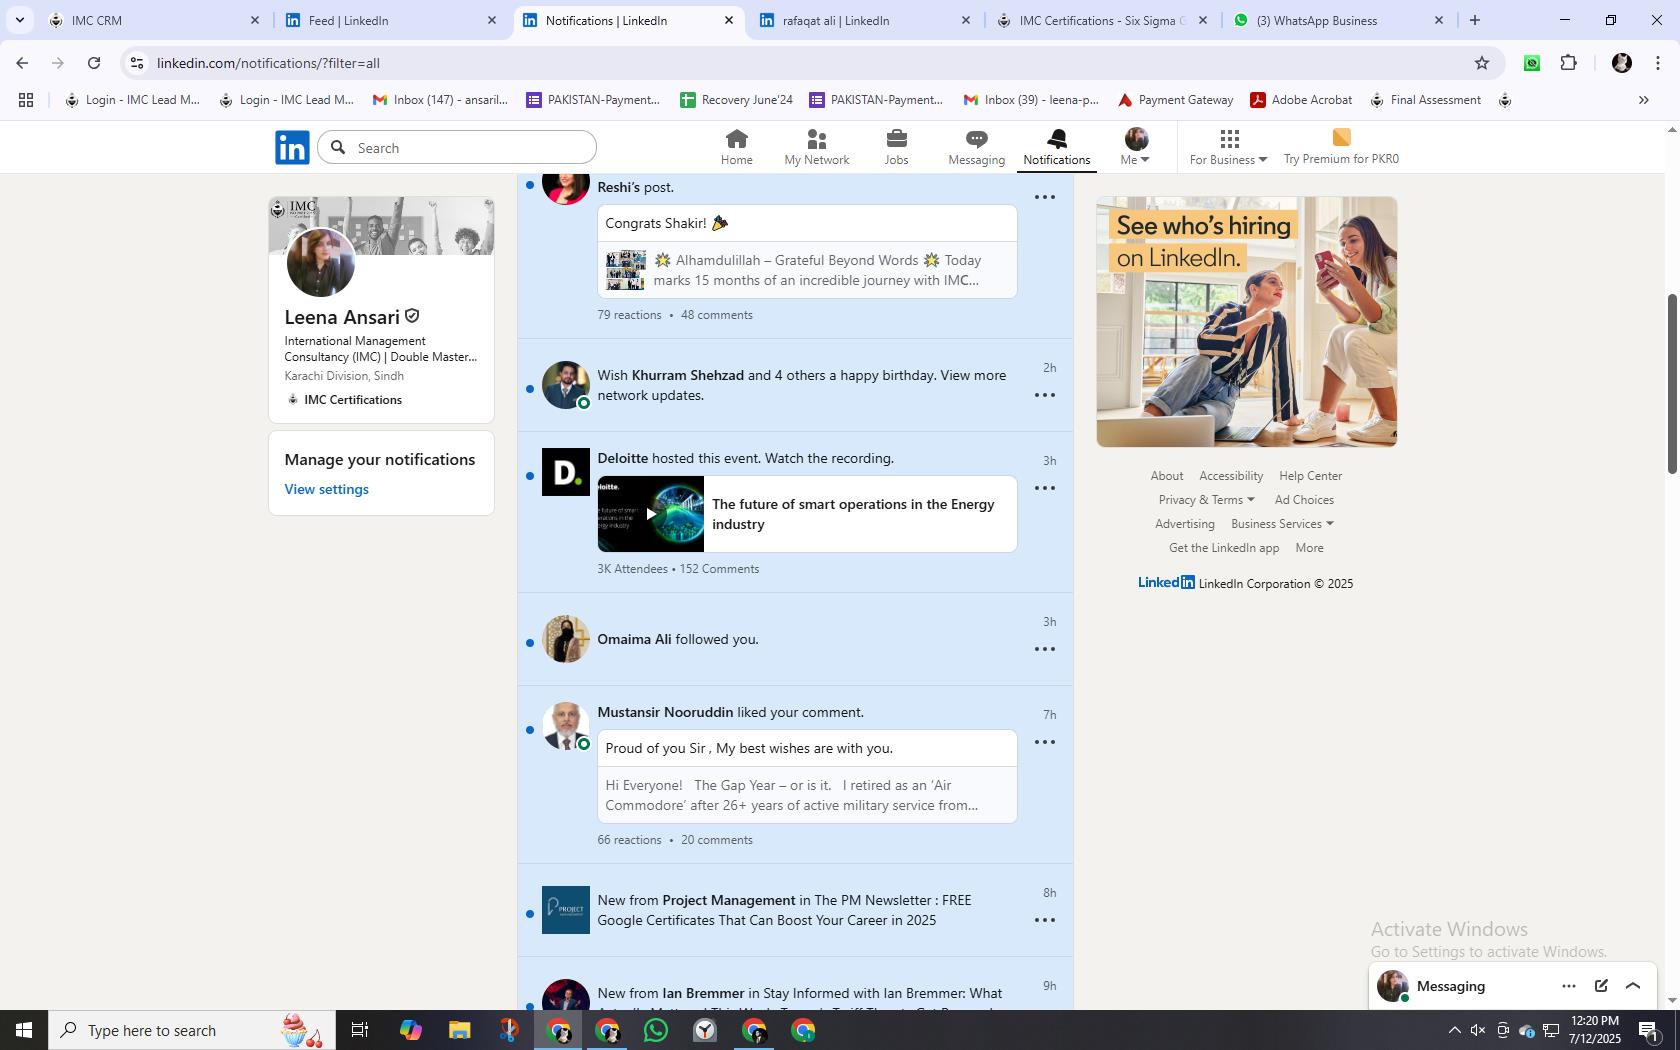Open Adobe Acrobat bookmark
Viewport: 1680px width, 1050px height.
1301,100
